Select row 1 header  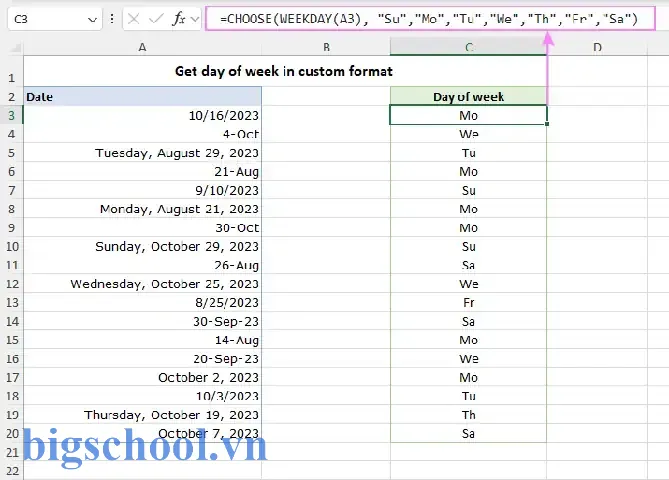point(12,71)
